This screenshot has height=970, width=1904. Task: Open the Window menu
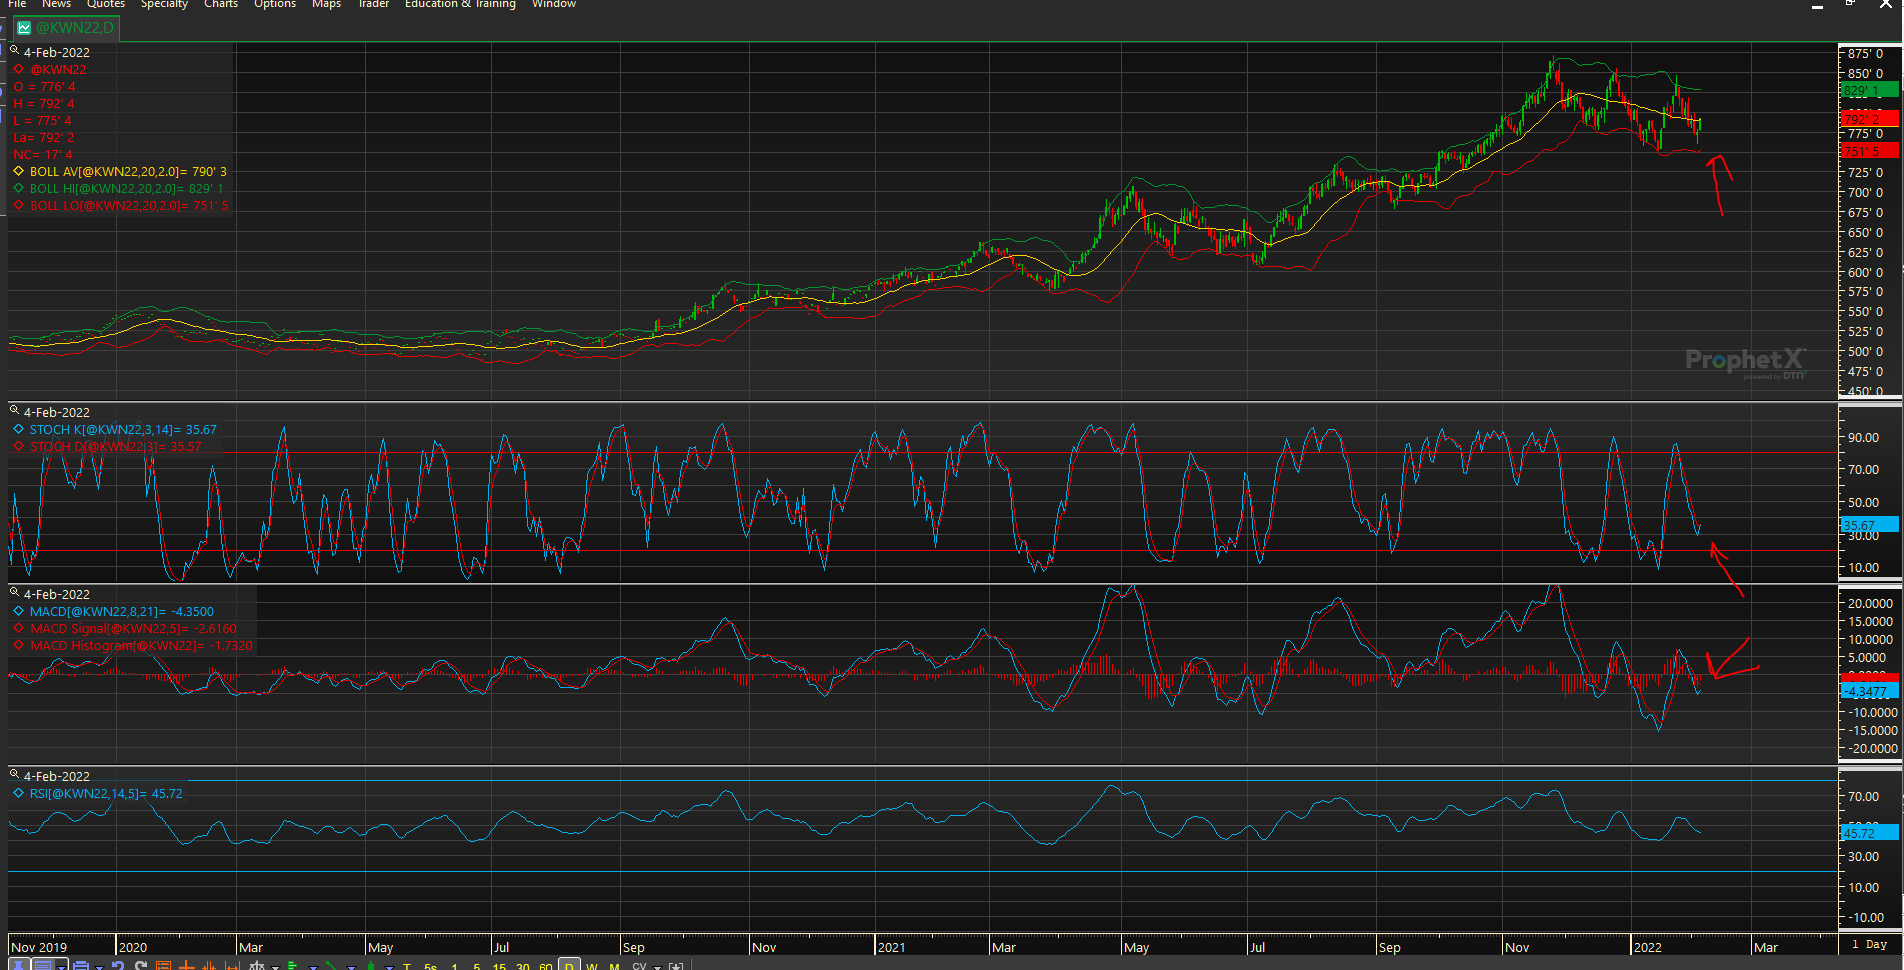(x=554, y=4)
